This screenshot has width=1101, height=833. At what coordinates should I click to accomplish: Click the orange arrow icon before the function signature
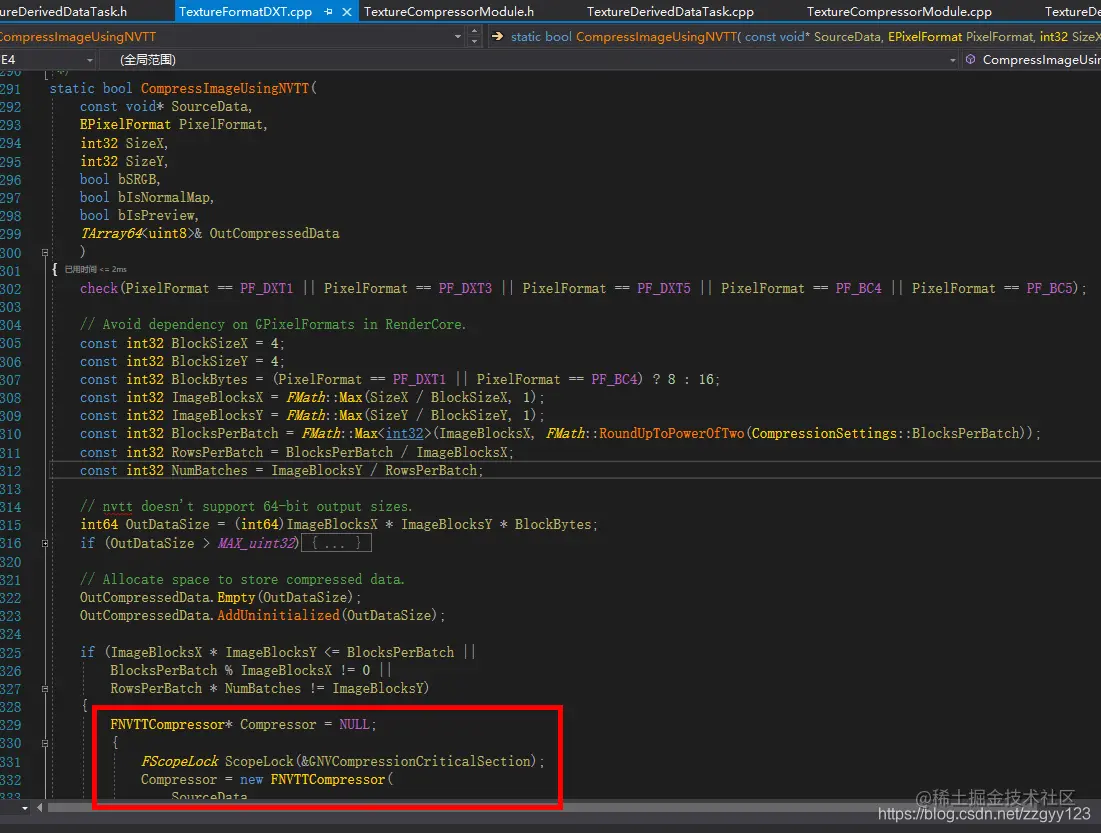pos(497,37)
